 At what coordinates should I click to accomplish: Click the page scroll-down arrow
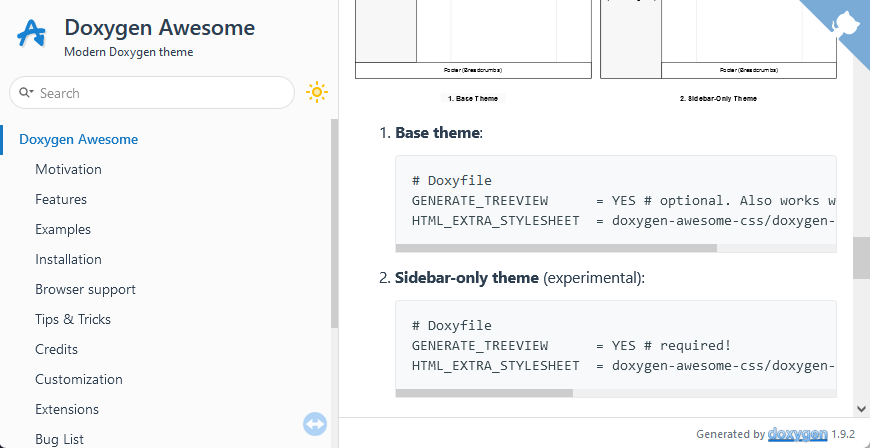861,408
